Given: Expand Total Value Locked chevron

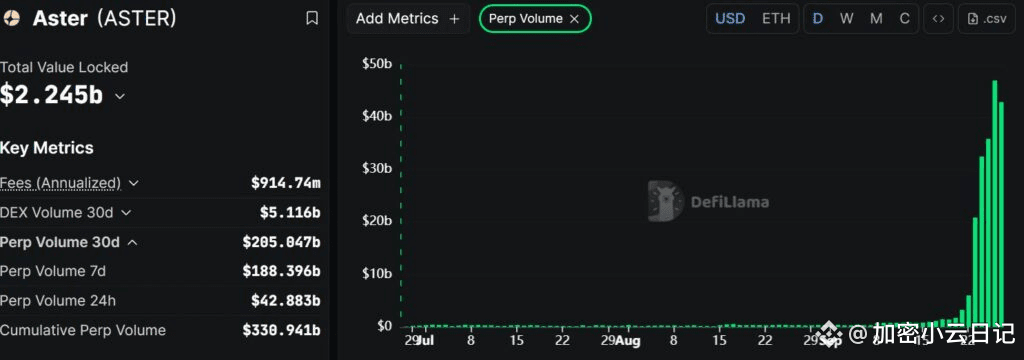Looking at the screenshot, I should click(120, 96).
